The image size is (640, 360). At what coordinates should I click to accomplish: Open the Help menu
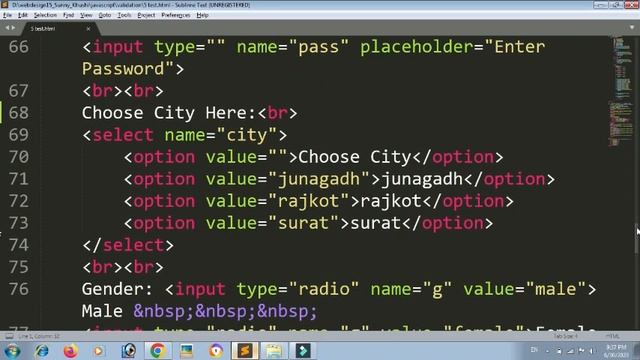click(x=202, y=15)
